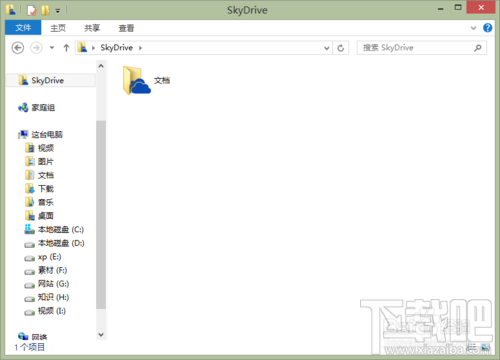Image resolution: width=500 pixels, height=360 pixels.
Task: Click the Properties quick access icon
Action: 32,10
